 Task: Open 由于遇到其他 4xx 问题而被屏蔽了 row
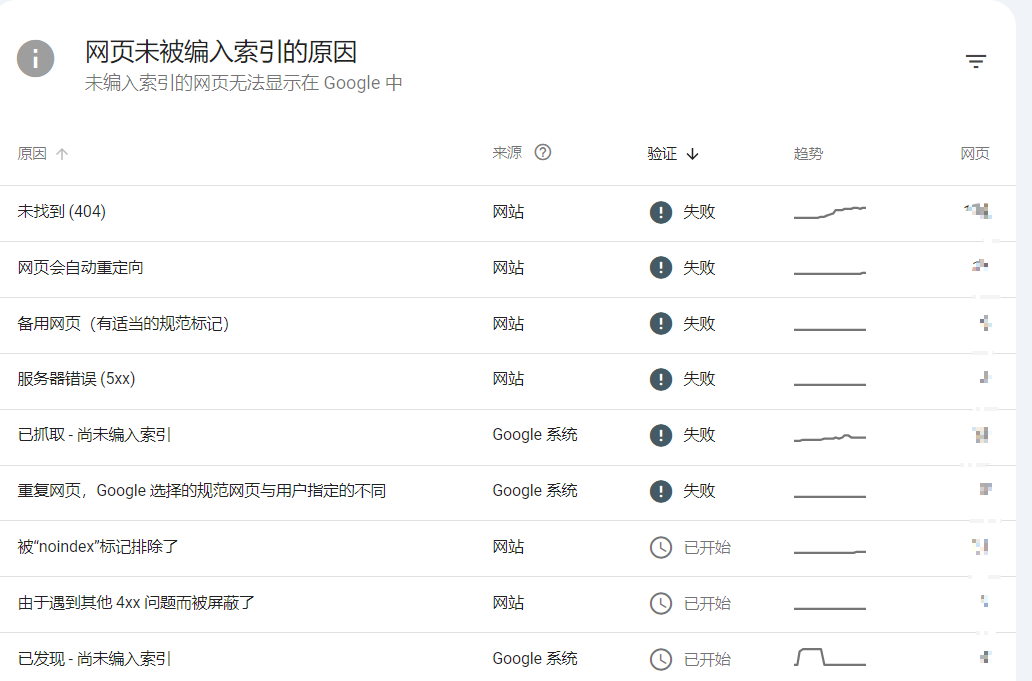coord(137,603)
